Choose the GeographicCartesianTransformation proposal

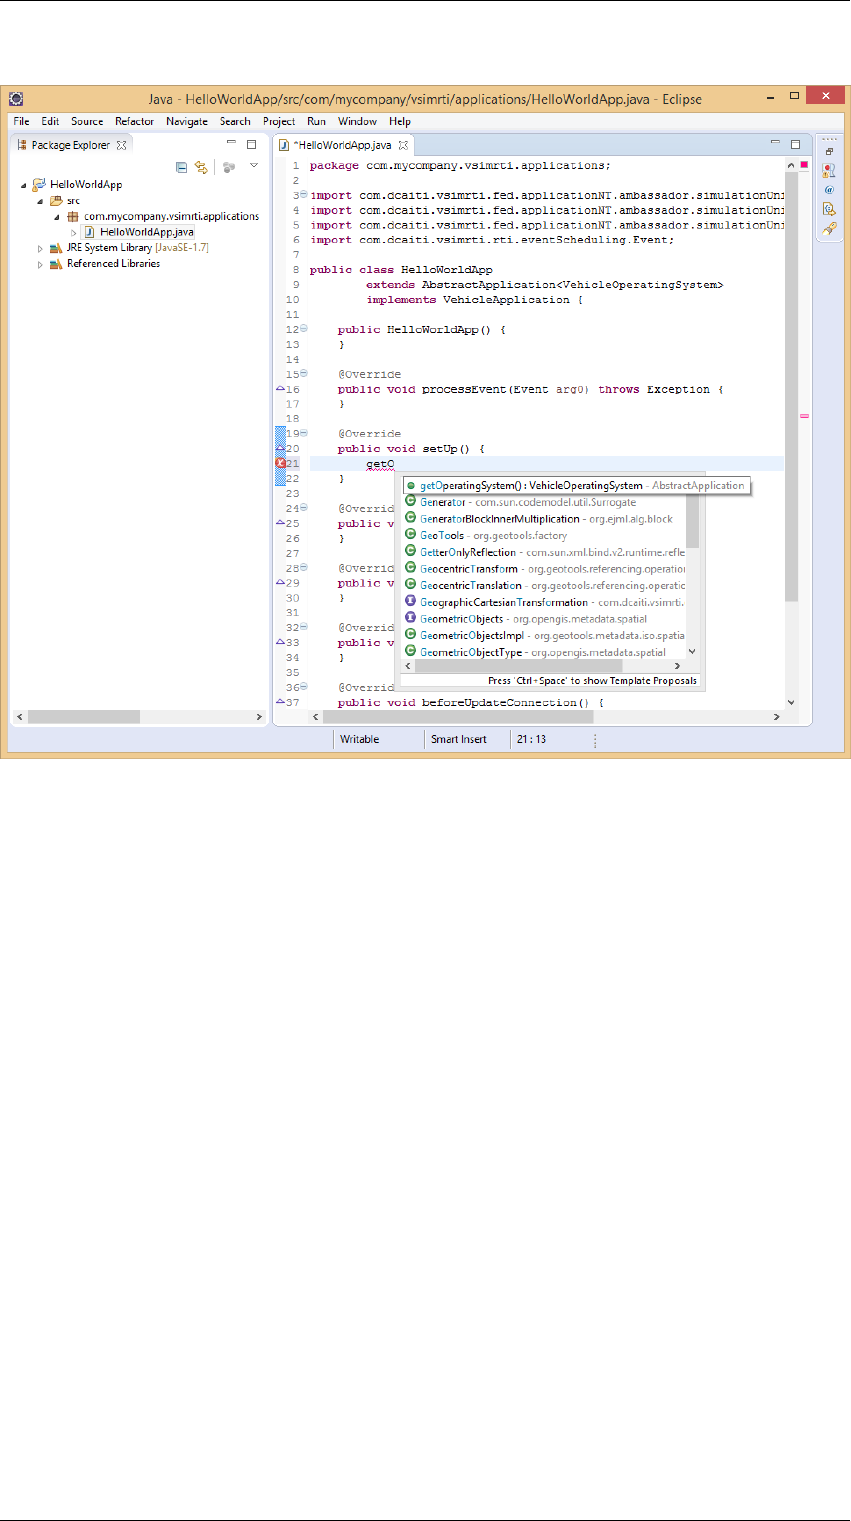(x=545, y=602)
